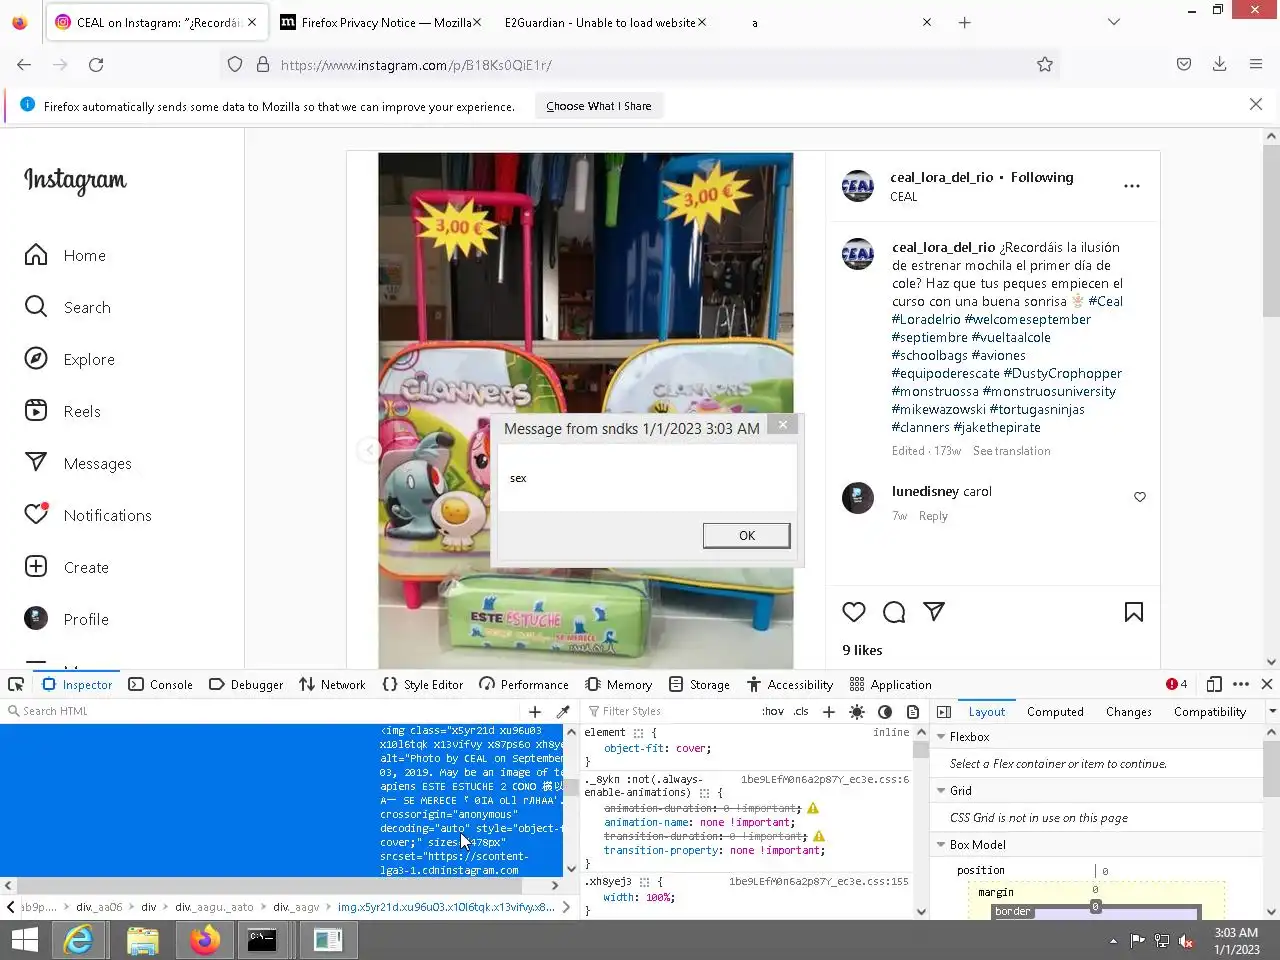1280x960 pixels.
Task: Collapse the Grid section
Action: pos(941,791)
